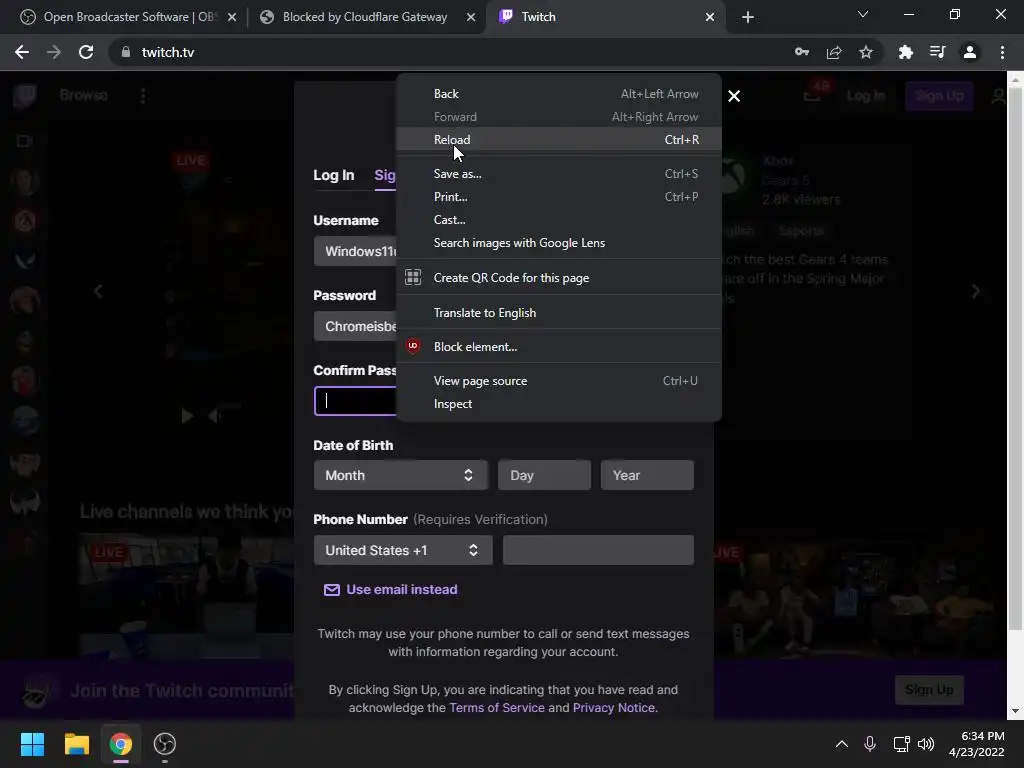Viewport: 1024px width, 768px height.
Task: Open the Chrome profile avatar icon
Action: point(970,52)
